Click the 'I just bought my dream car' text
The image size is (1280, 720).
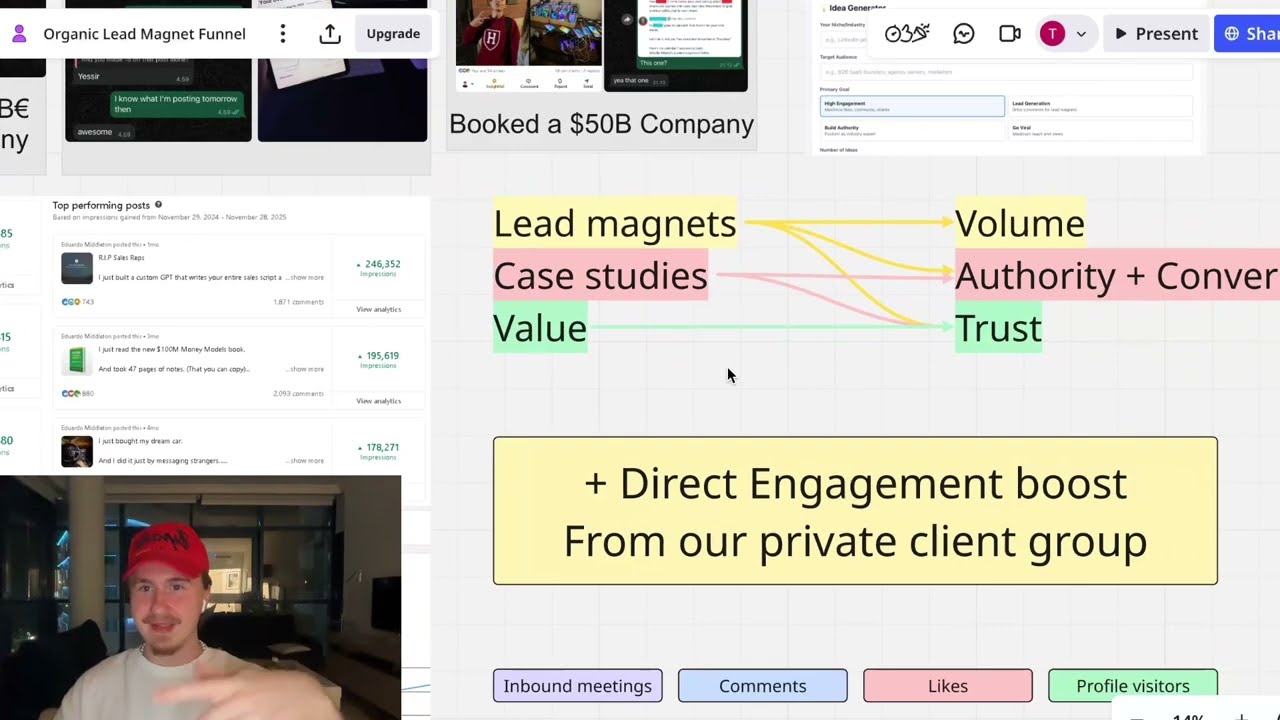(x=140, y=441)
